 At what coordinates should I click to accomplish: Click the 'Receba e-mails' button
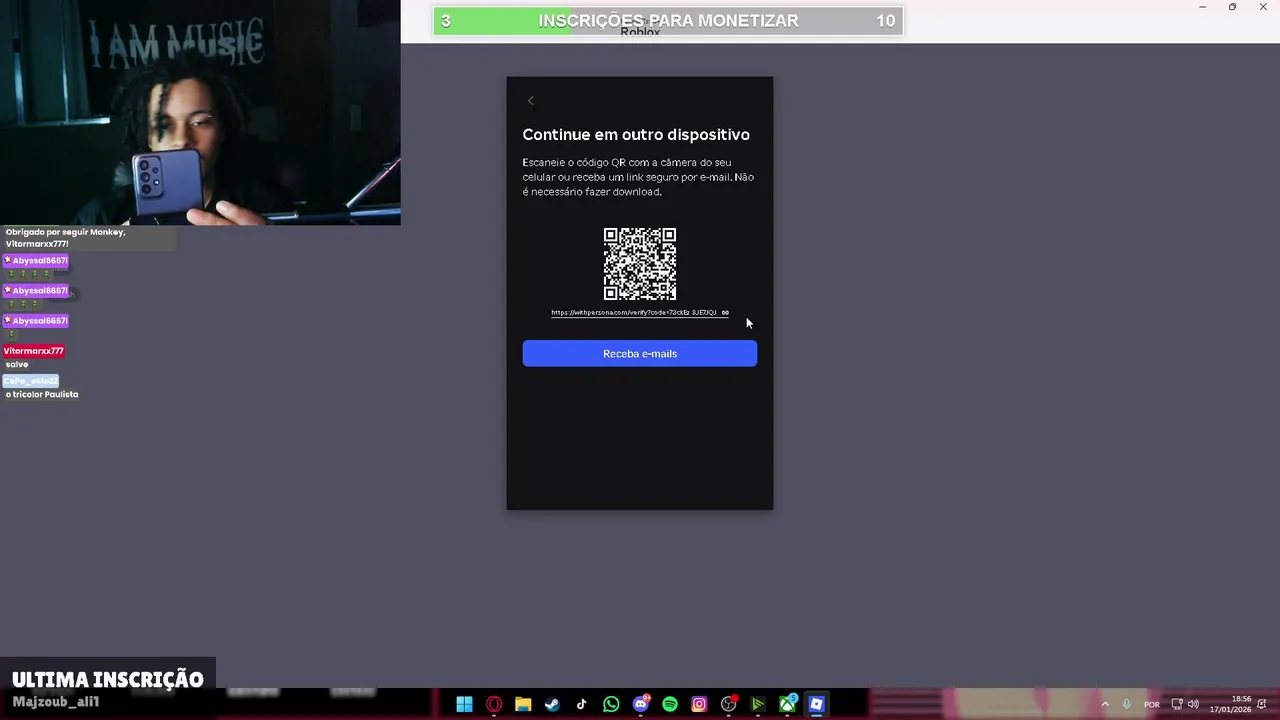click(x=640, y=353)
